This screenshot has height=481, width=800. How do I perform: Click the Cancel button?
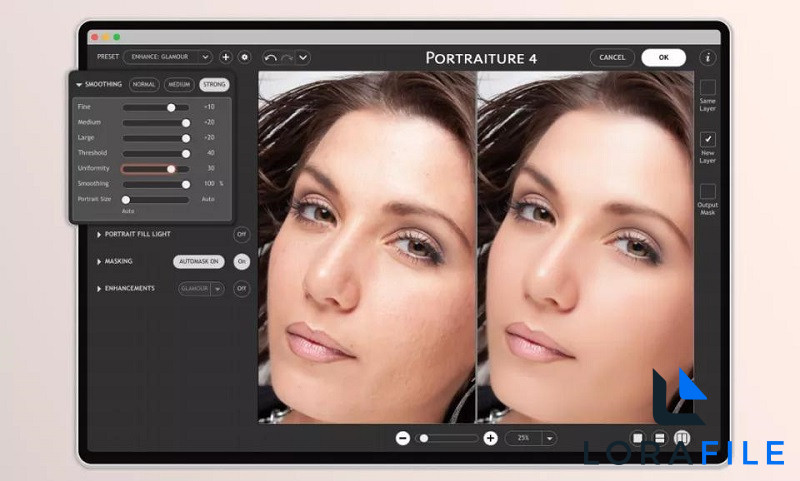(x=612, y=58)
